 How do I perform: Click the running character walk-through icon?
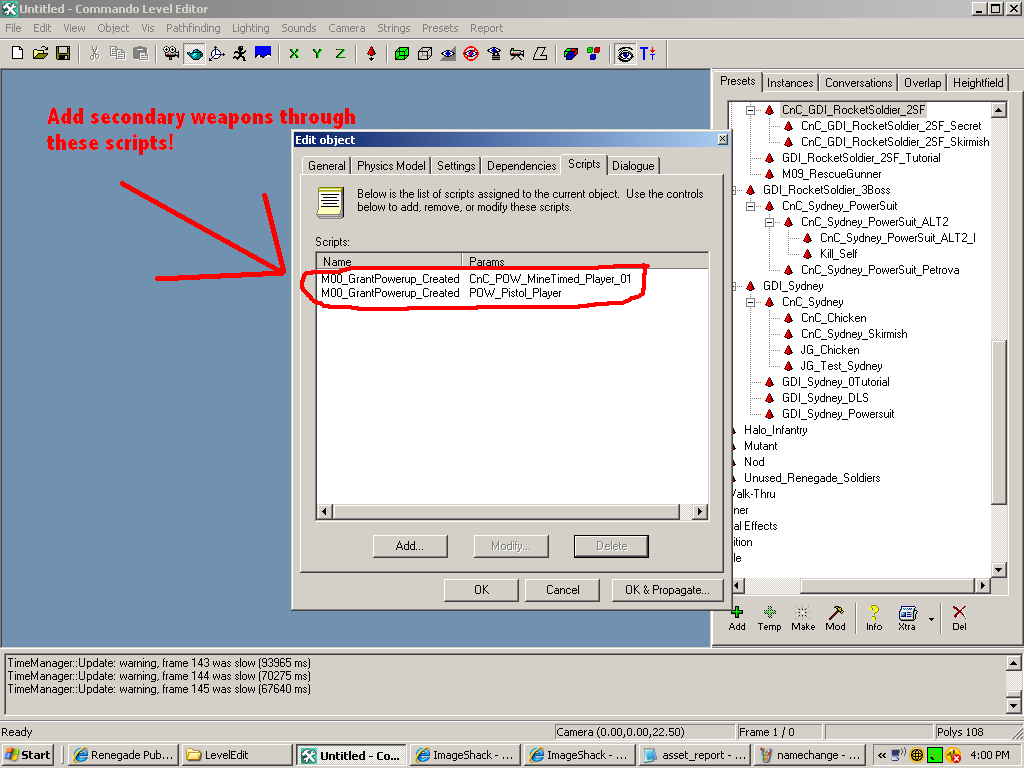coord(240,53)
